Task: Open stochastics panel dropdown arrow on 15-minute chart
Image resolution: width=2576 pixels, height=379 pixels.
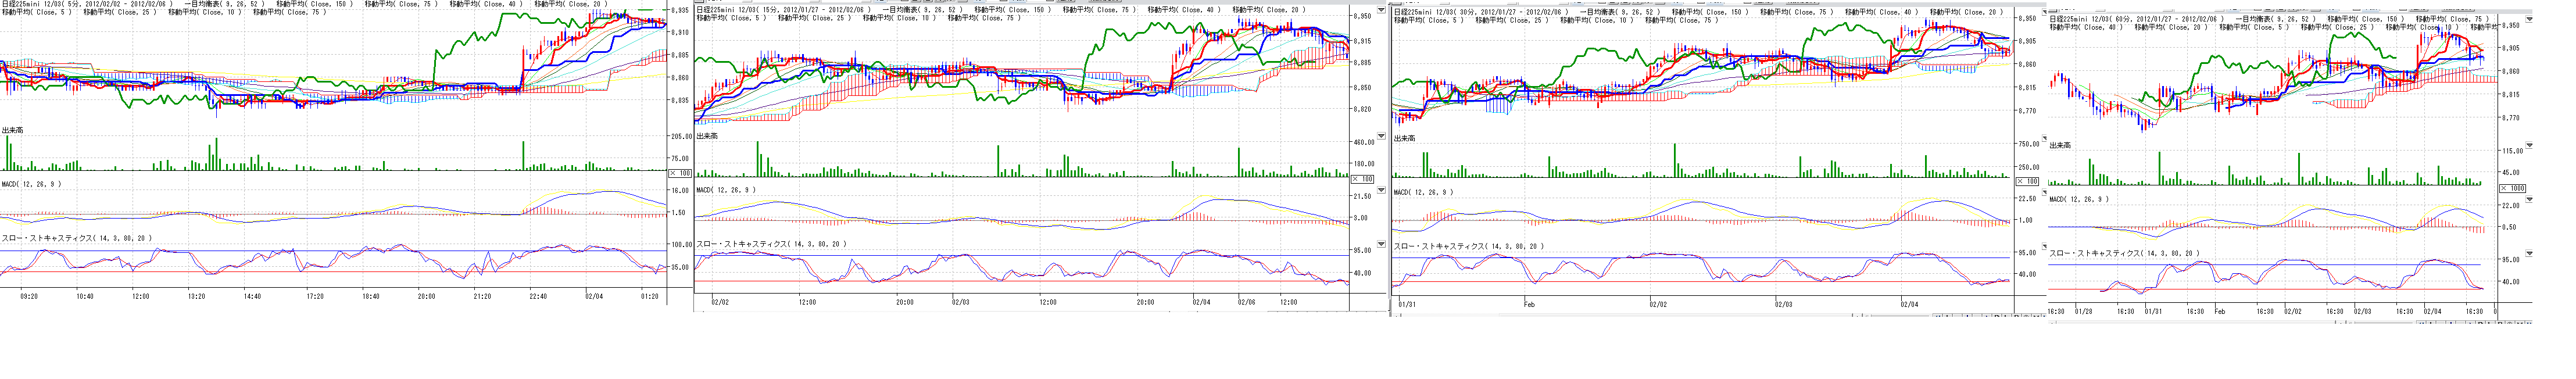Action: (x=1381, y=244)
